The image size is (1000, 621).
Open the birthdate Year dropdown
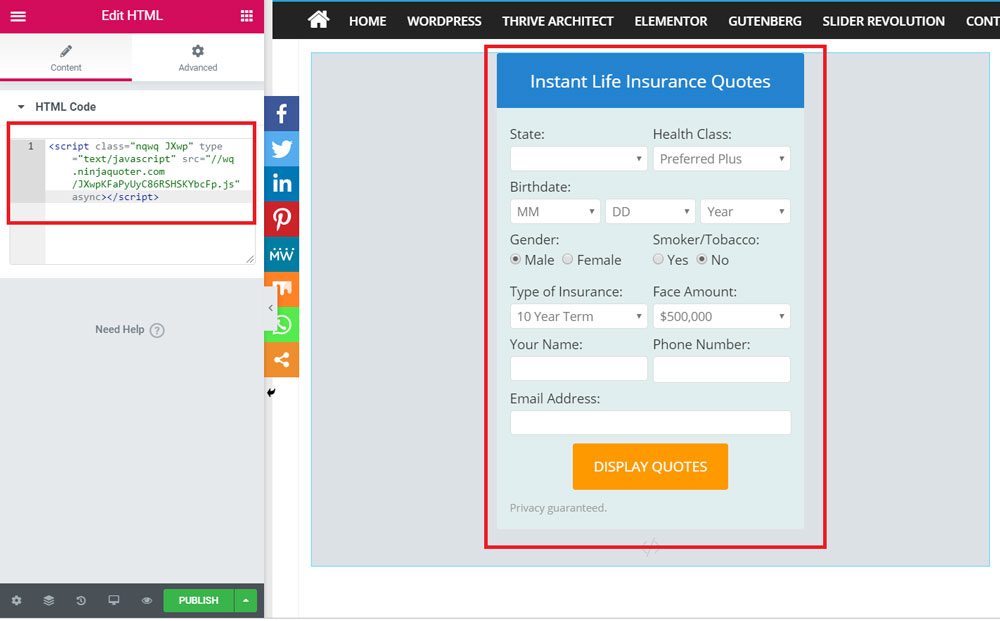745,212
